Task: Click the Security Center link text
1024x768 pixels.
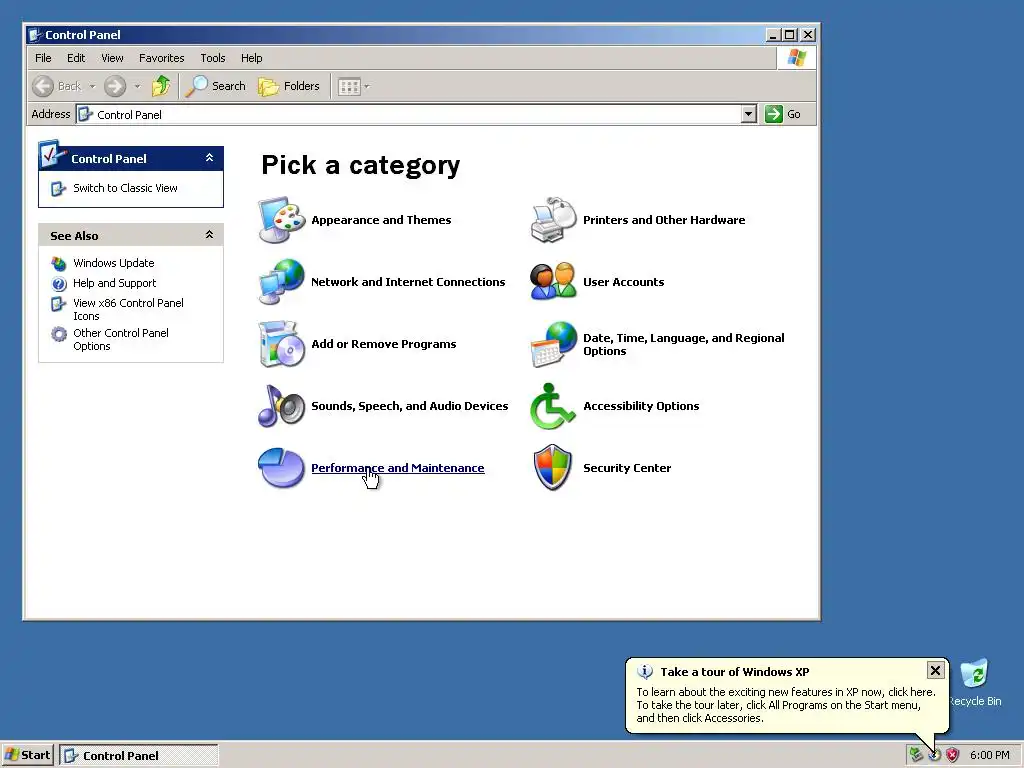Action: (627, 468)
